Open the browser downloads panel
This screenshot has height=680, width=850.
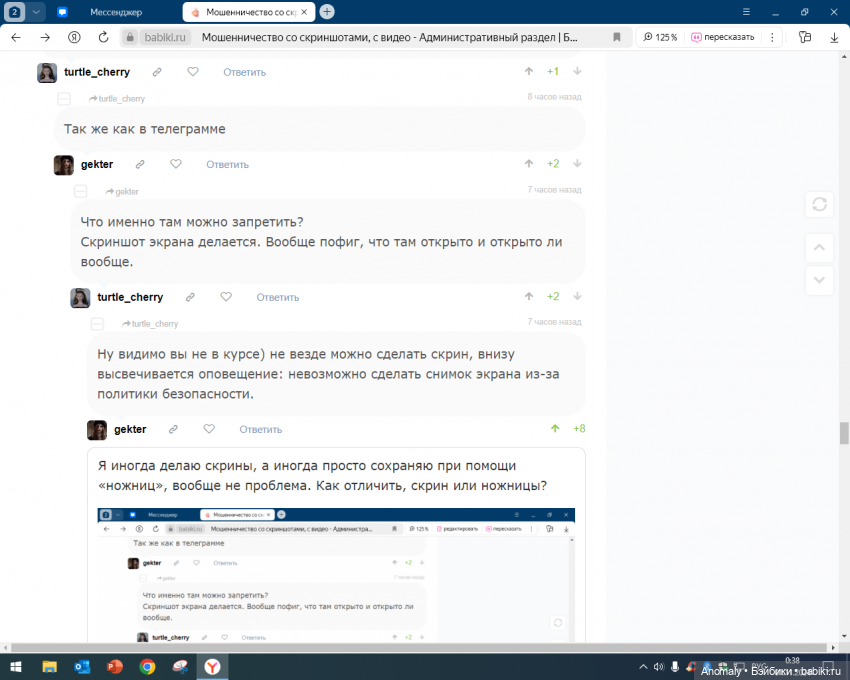point(834,37)
